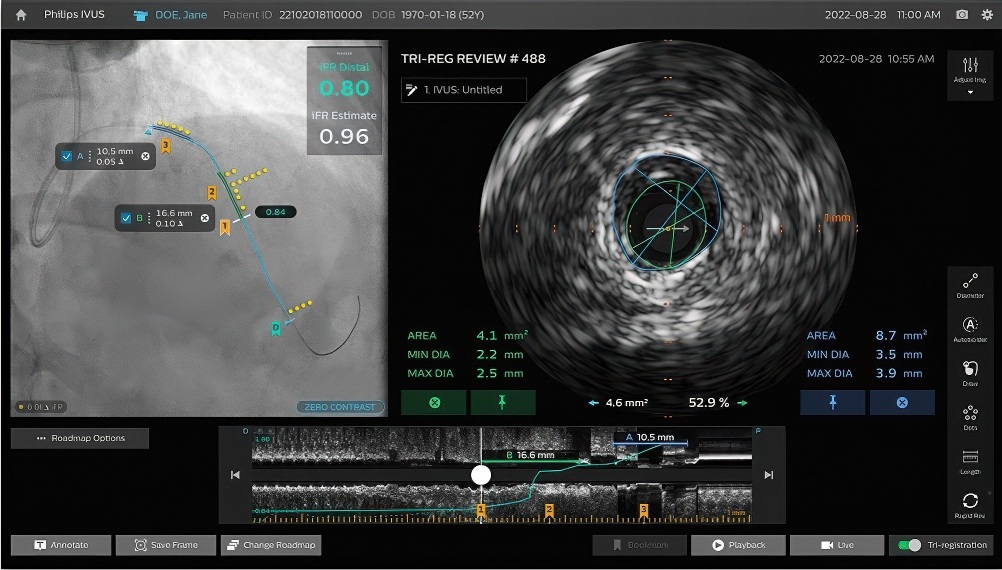1002x570 pixels.
Task: Click patient name DOE, Jane
Action: point(181,15)
